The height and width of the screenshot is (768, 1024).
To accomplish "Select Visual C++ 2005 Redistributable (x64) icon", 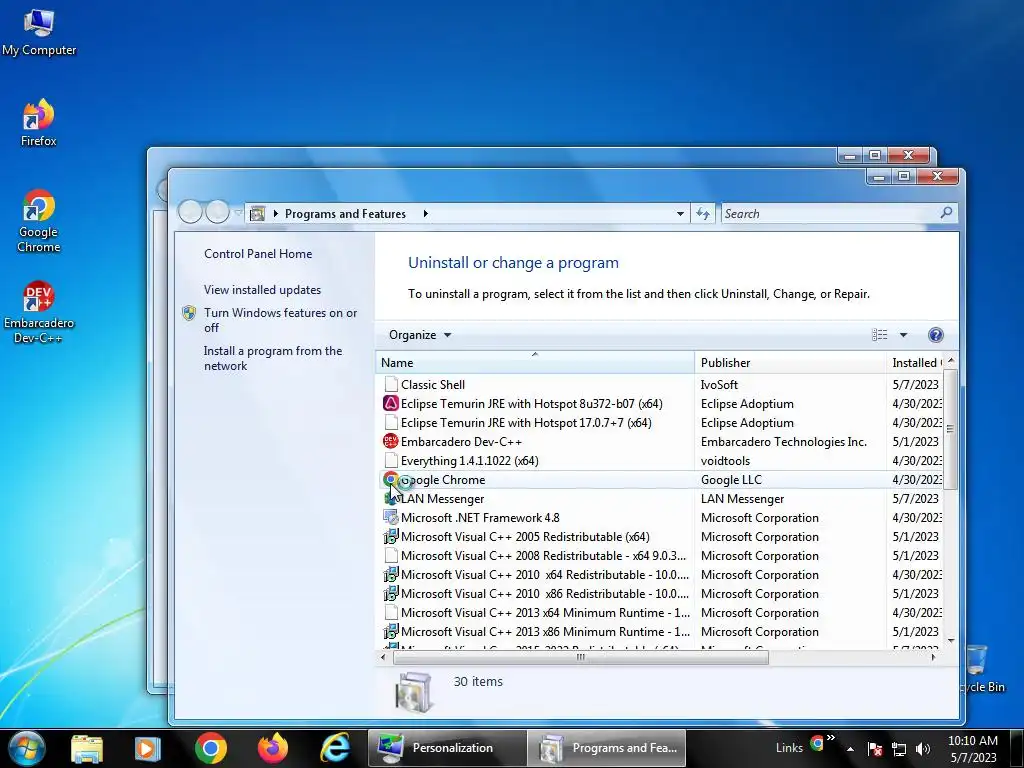I will click(391, 536).
